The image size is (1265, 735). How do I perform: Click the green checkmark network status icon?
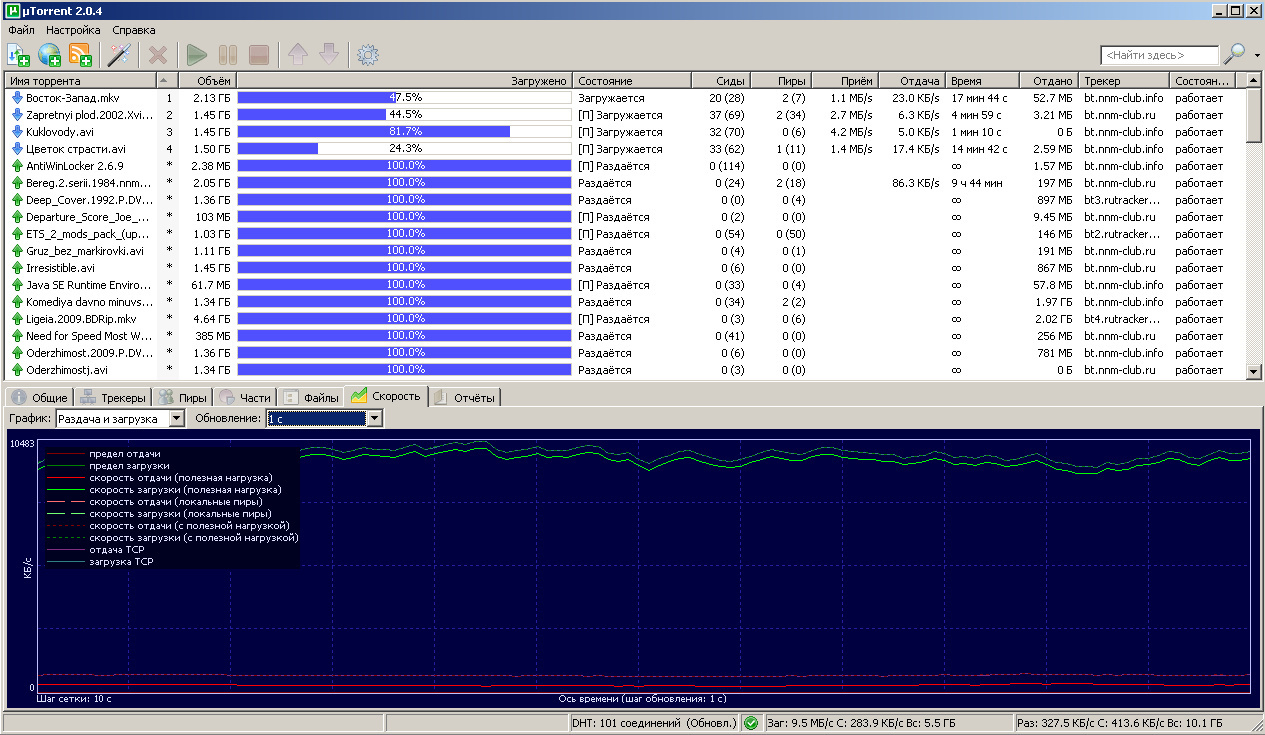751,722
